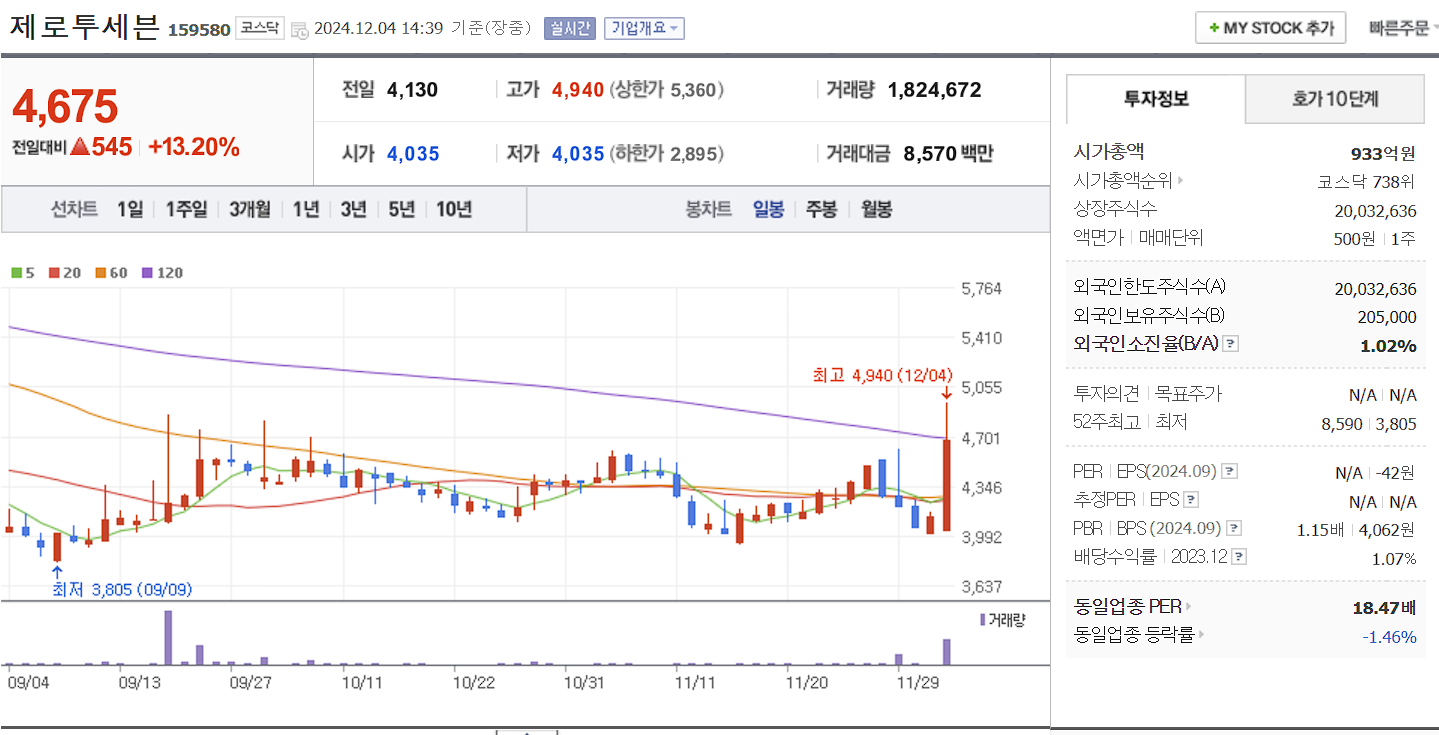Click the 투자의견 목표주가 label
1439x735 pixels.
1147,395
